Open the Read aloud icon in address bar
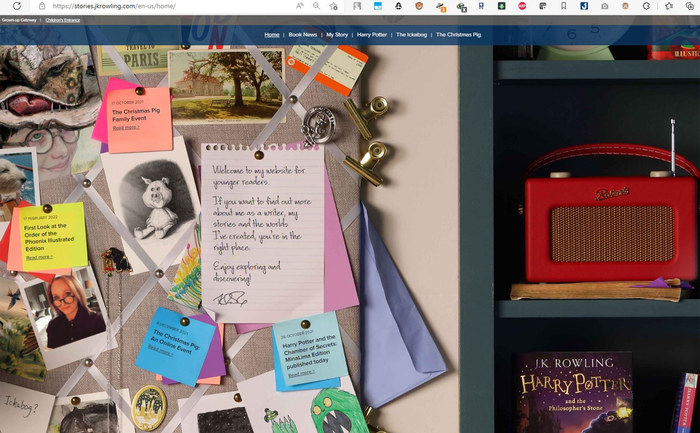The width and height of the screenshot is (700, 433). pos(300,6)
